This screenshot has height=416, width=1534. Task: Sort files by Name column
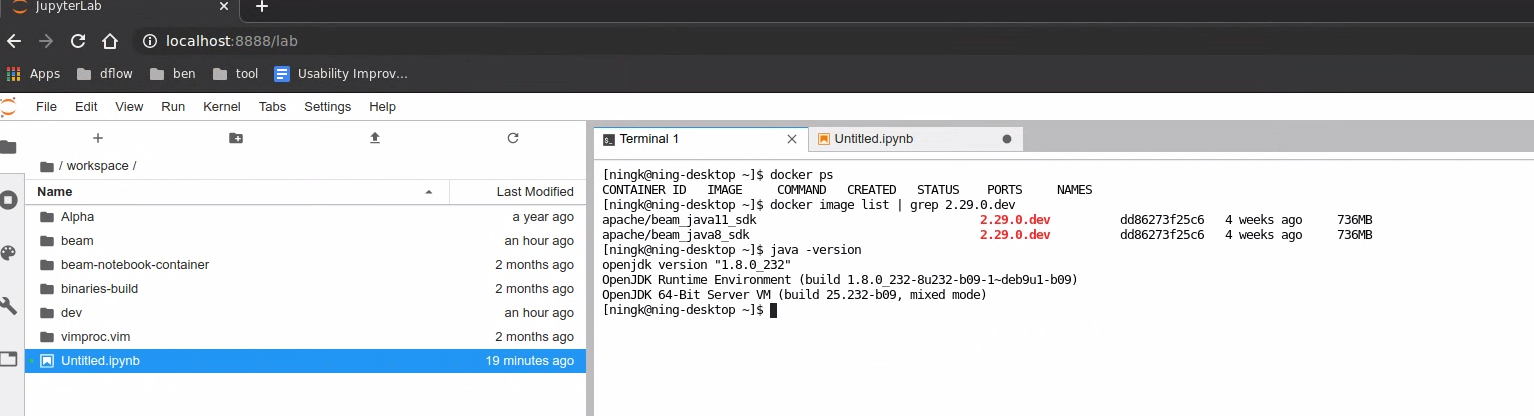(x=237, y=191)
